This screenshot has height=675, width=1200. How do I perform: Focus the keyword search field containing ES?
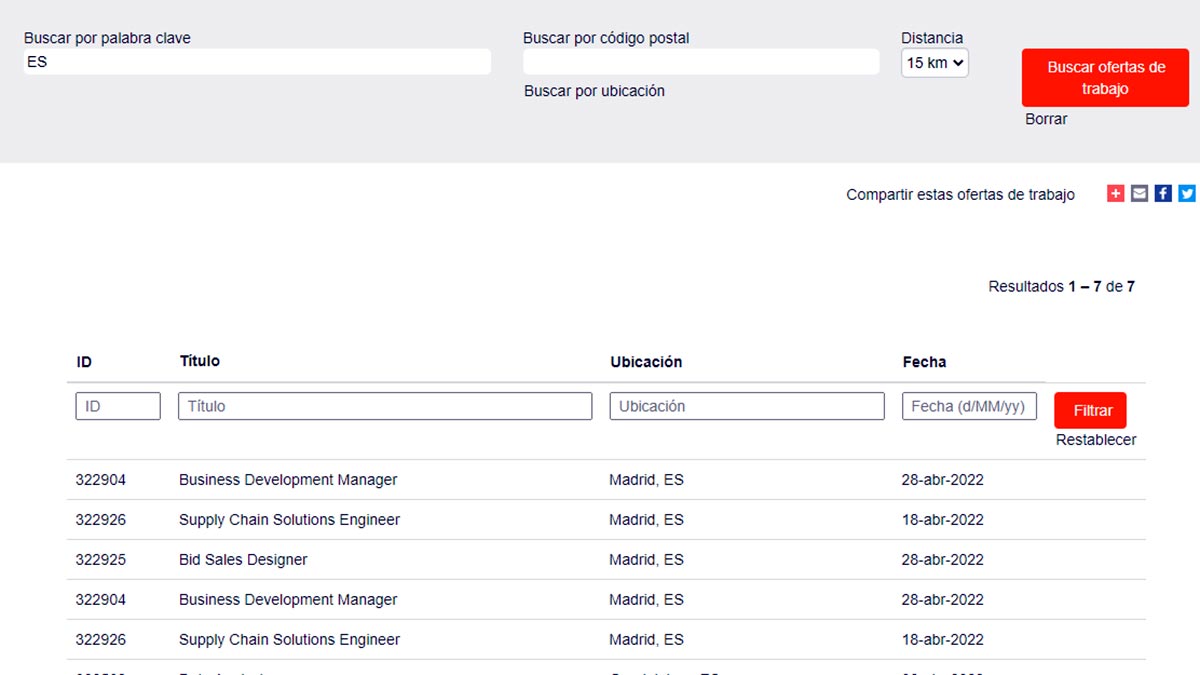[257, 62]
